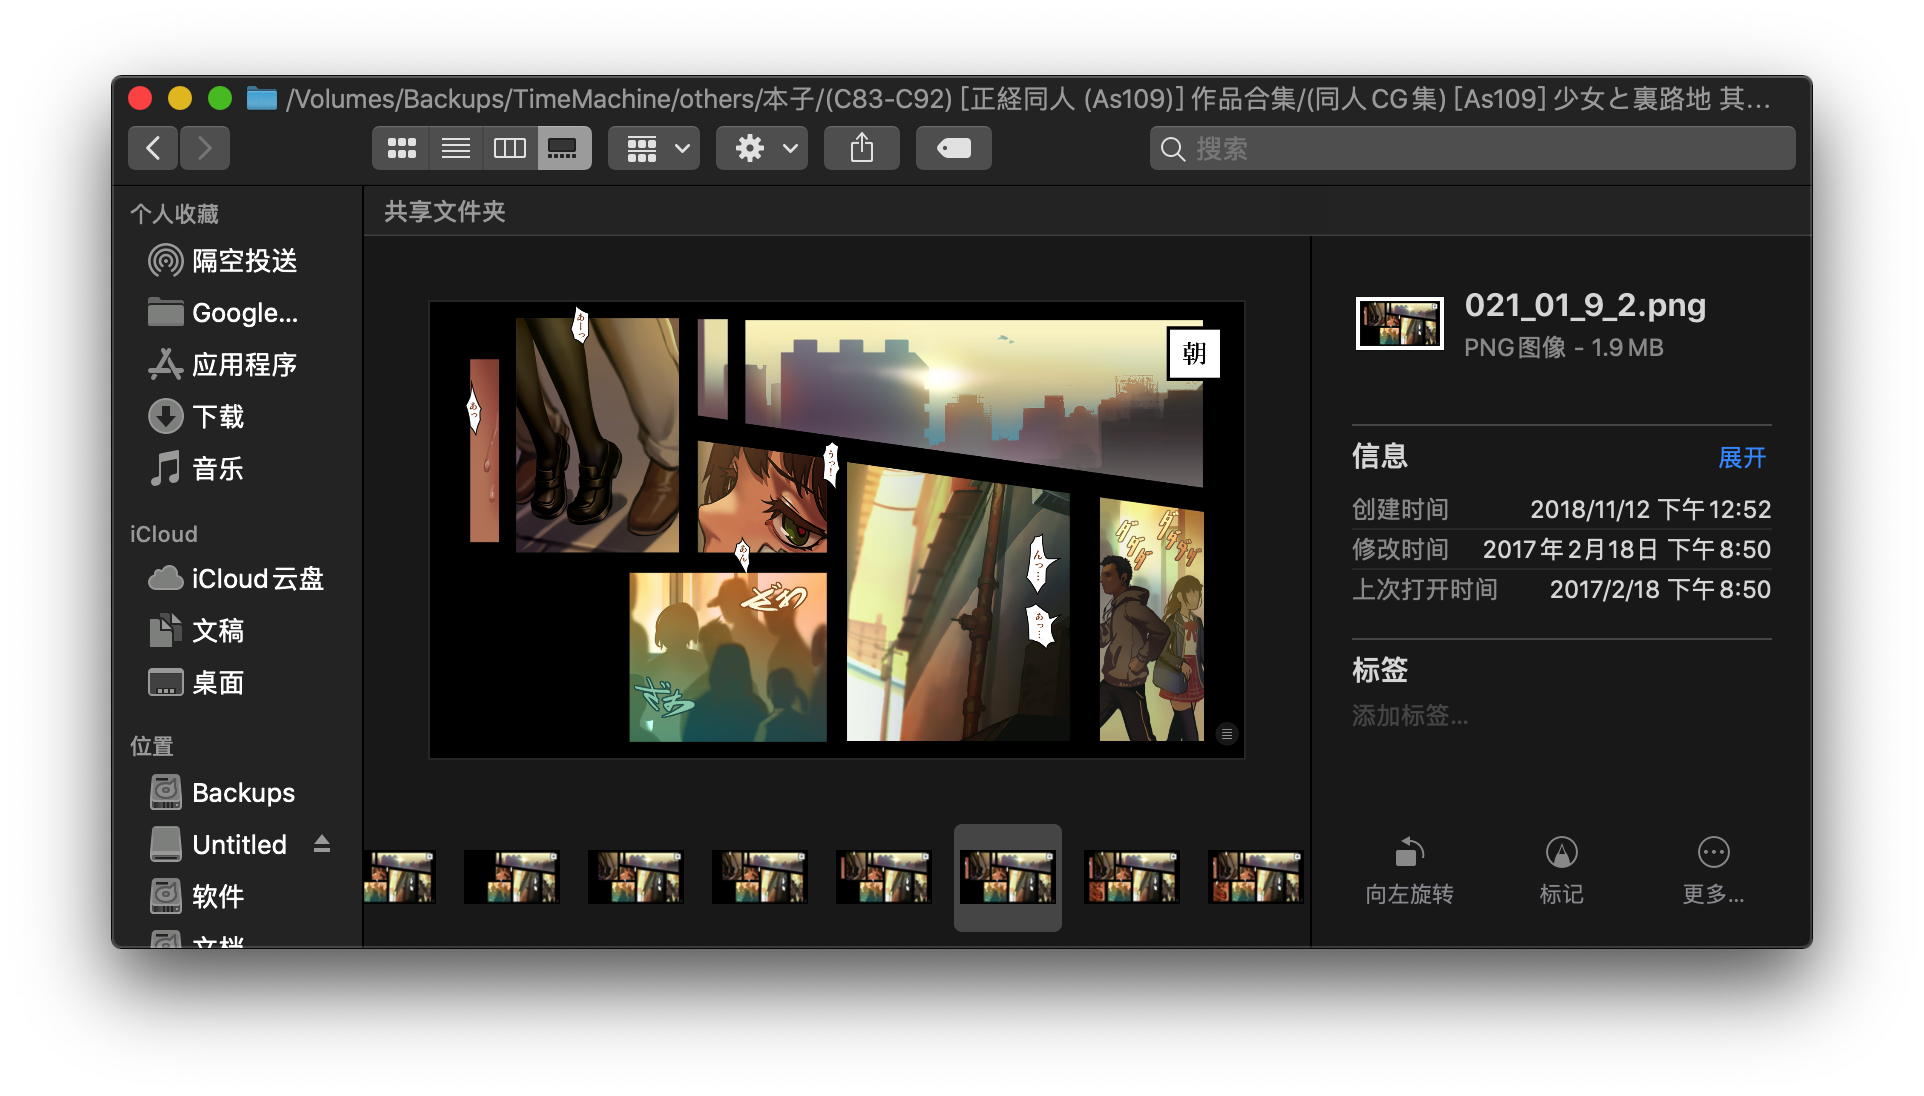Select the first thumbnail in the filmstrip
This screenshot has height=1096, width=1924.
399,877
